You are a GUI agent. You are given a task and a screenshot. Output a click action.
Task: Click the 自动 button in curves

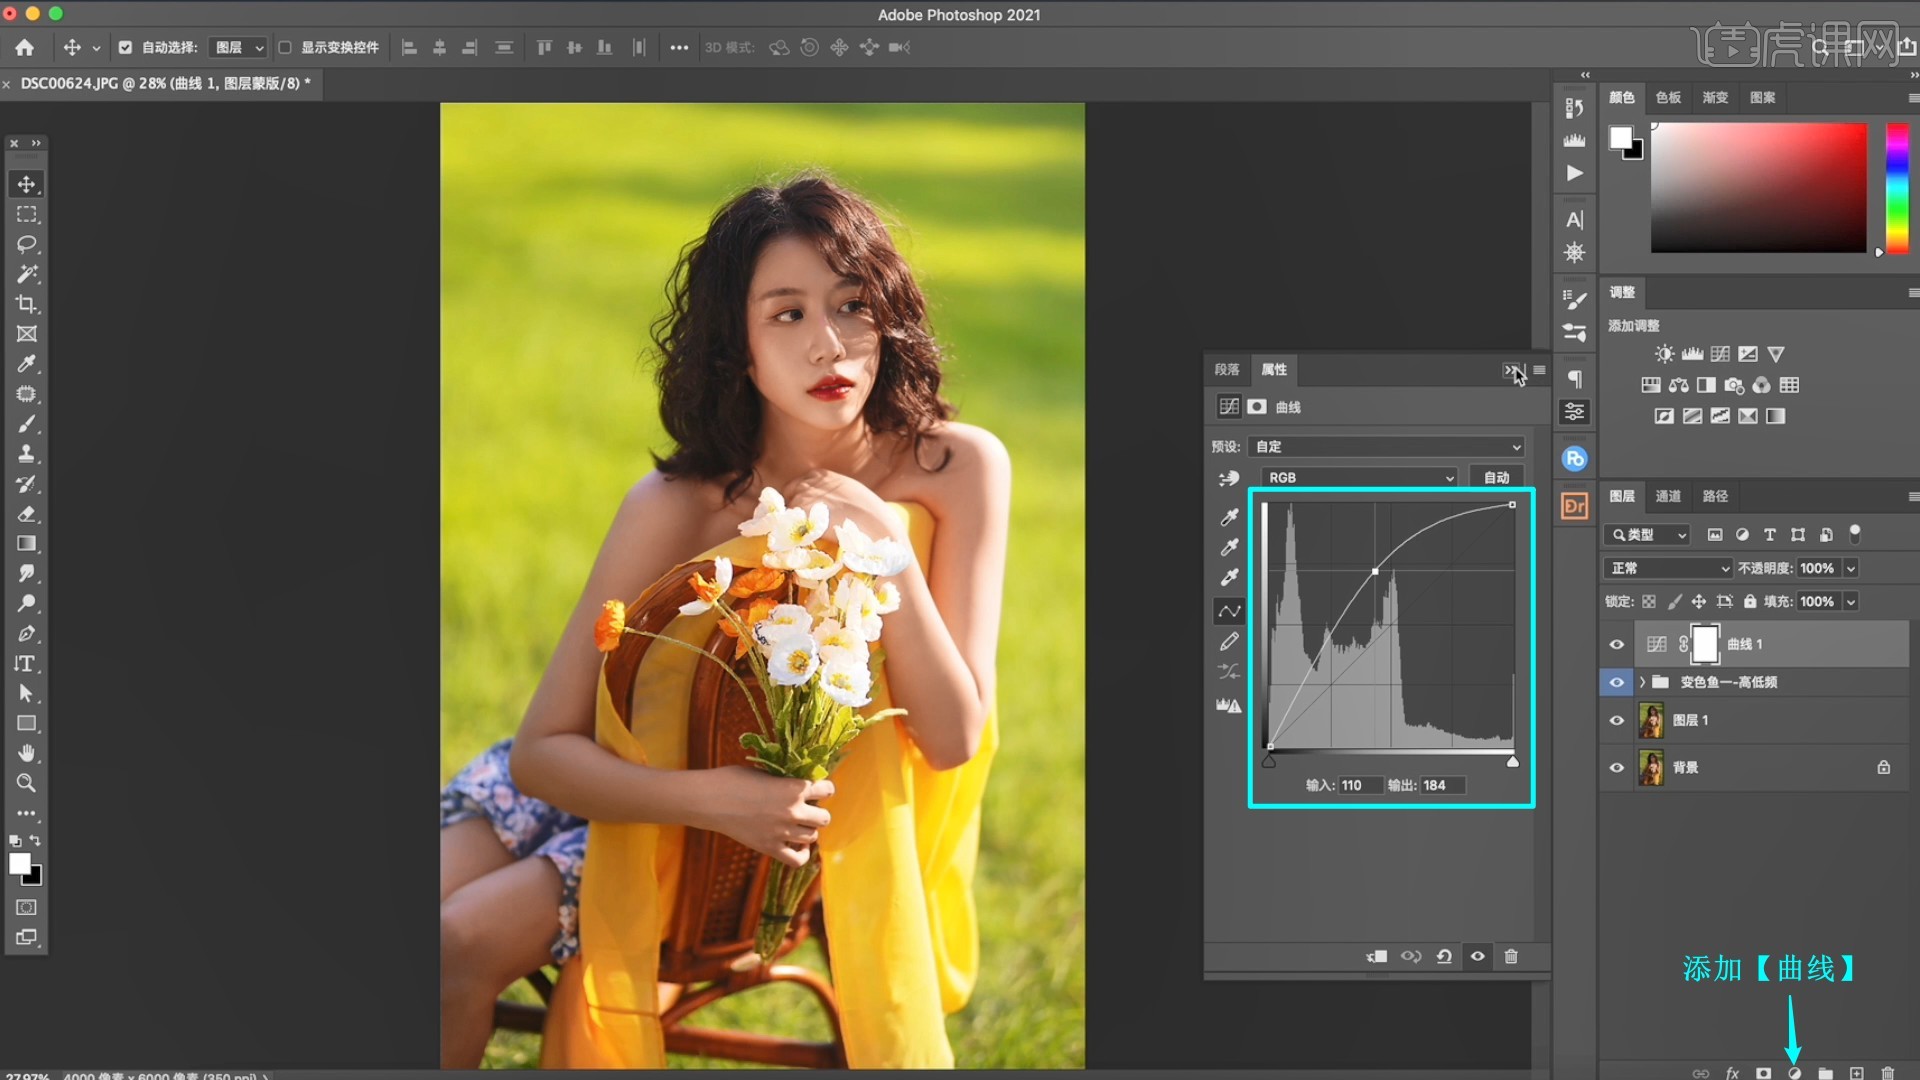coord(1496,477)
